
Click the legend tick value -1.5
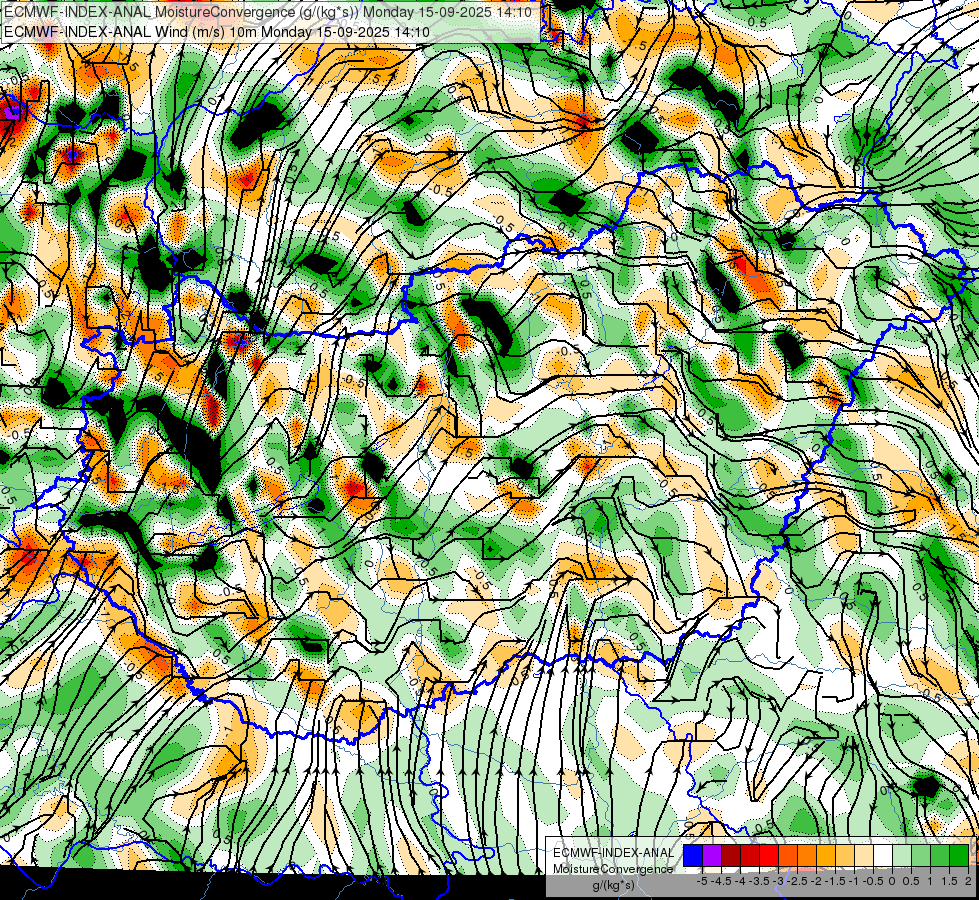pyautogui.click(x=835, y=881)
